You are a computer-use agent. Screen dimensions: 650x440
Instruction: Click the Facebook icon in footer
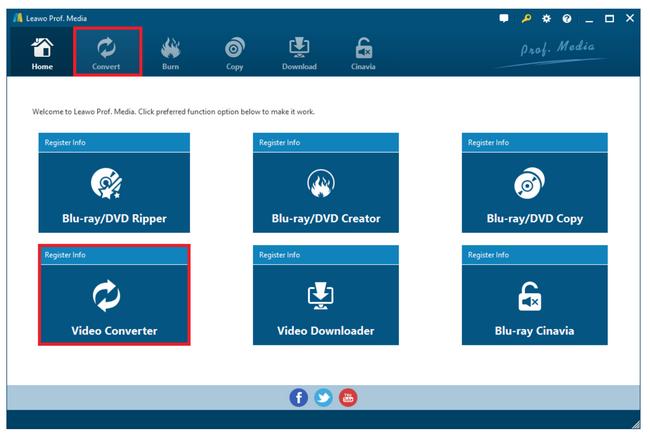(299, 397)
